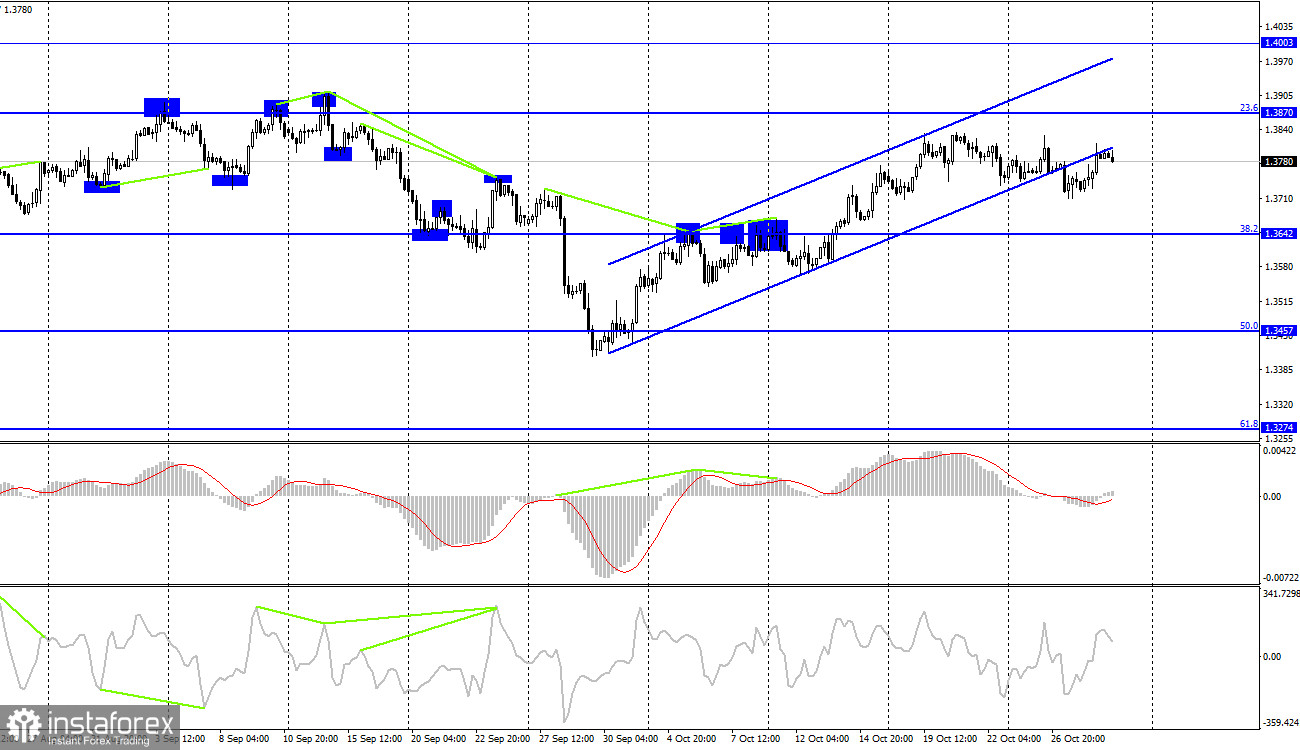Click the 1.4003 price level tag
Screen dimensions: 1300x750
coord(1280,43)
